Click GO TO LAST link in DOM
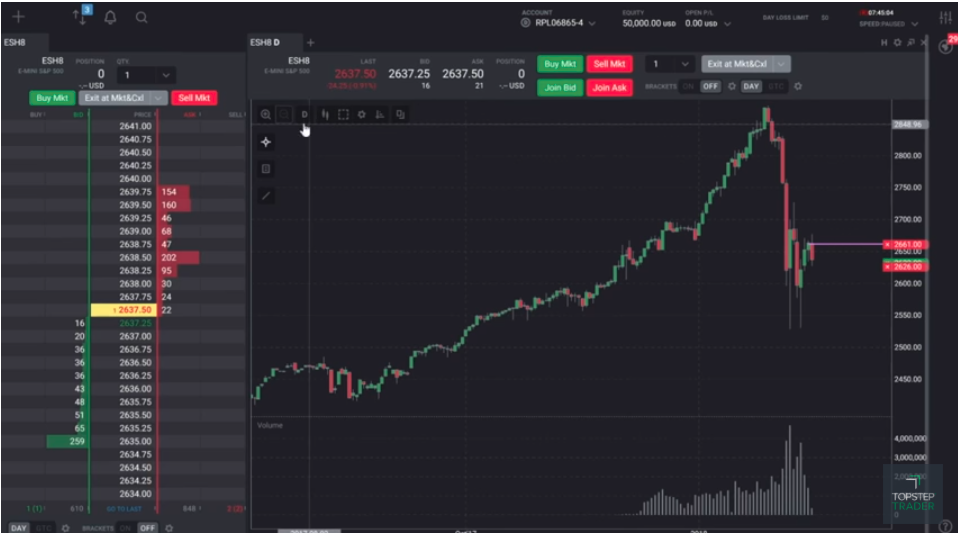 pos(124,509)
